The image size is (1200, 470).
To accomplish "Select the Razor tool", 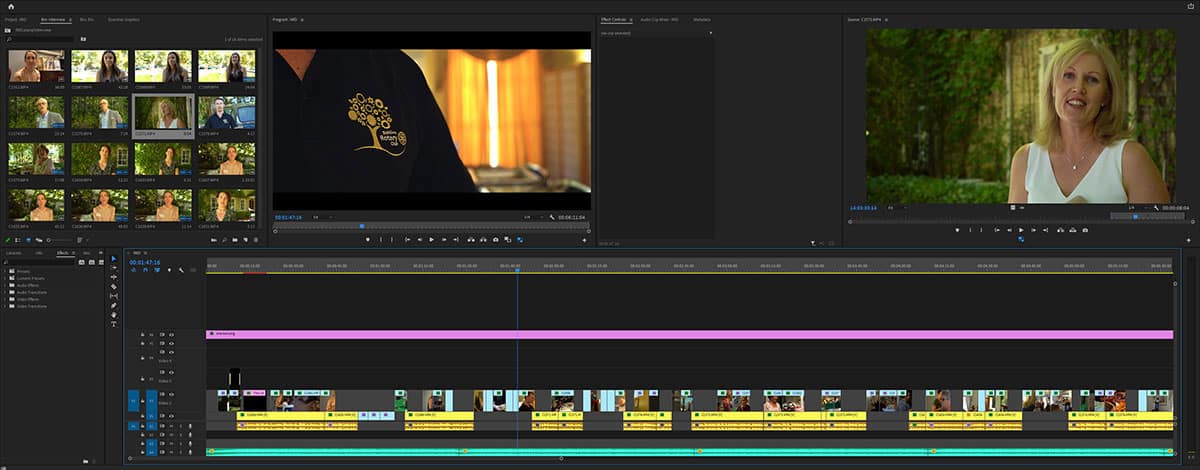I will (113, 287).
